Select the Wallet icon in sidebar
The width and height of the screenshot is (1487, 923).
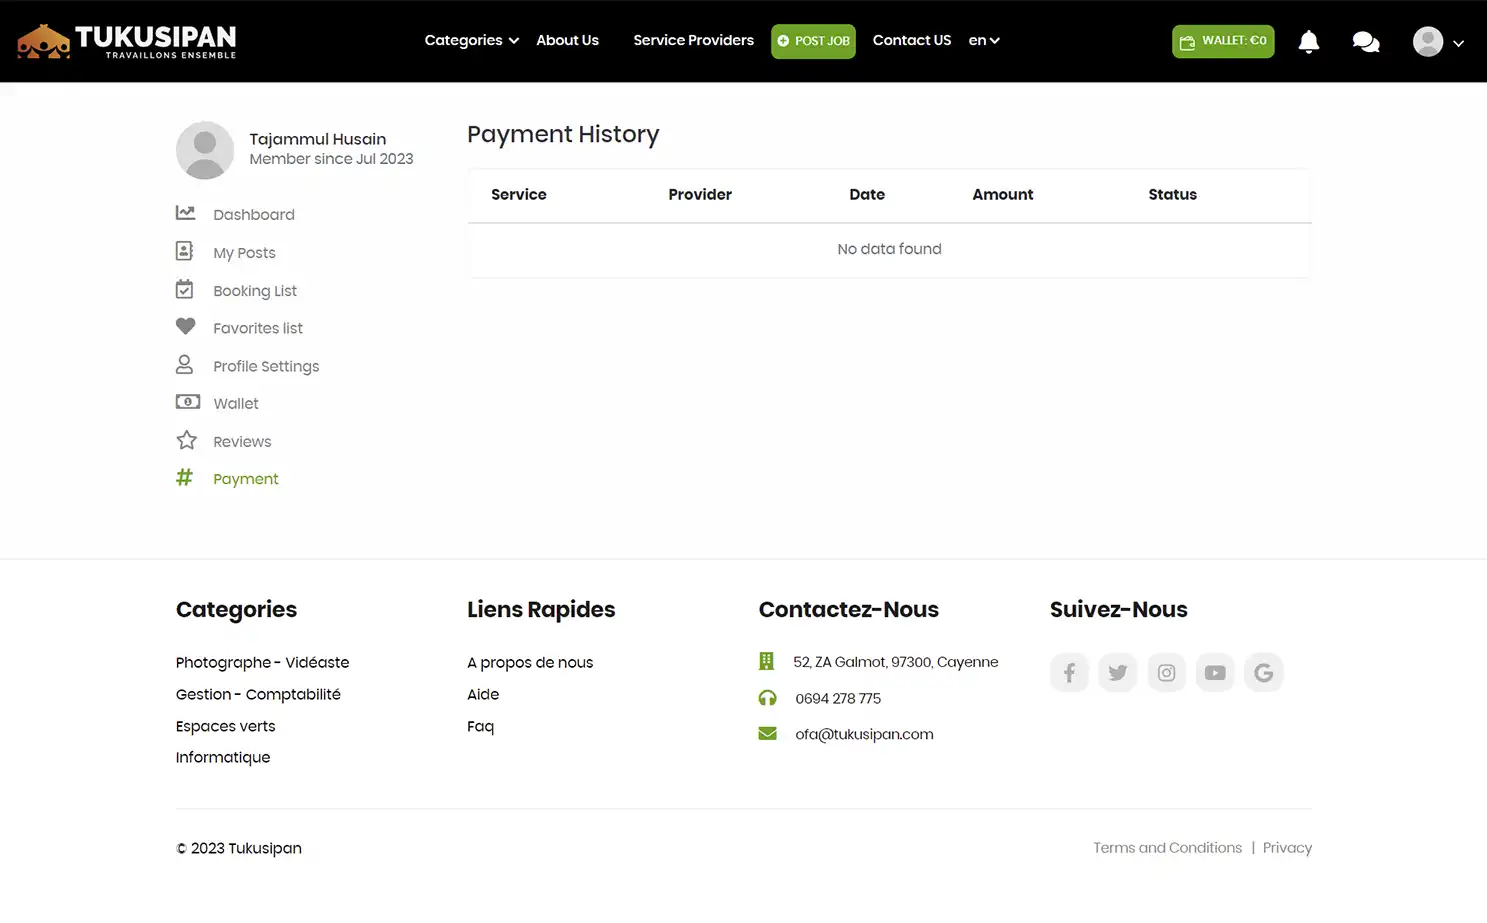(x=187, y=401)
